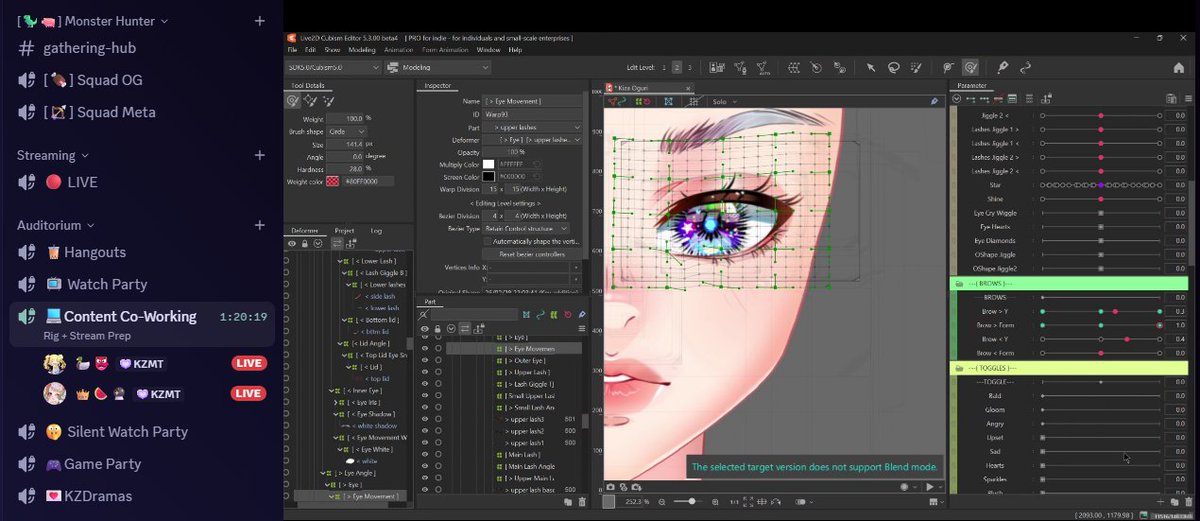Add channel to Auditorium category

(259, 225)
